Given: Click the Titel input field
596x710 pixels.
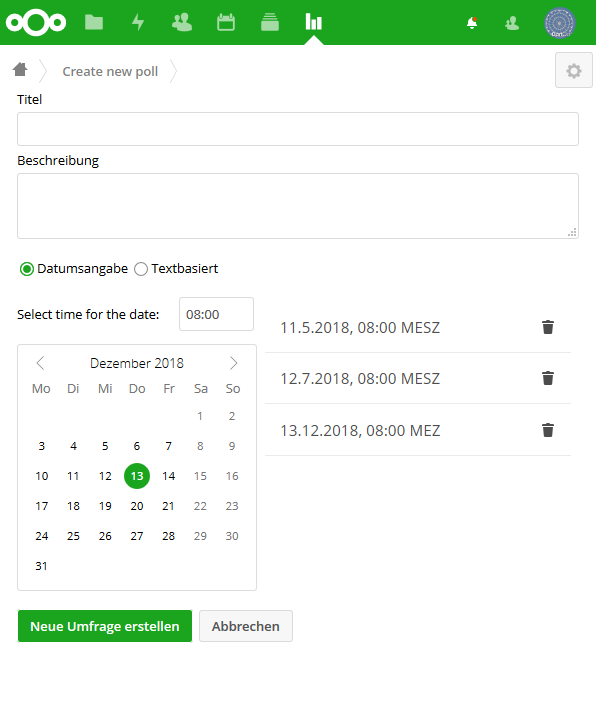Looking at the screenshot, I should [298, 129].
